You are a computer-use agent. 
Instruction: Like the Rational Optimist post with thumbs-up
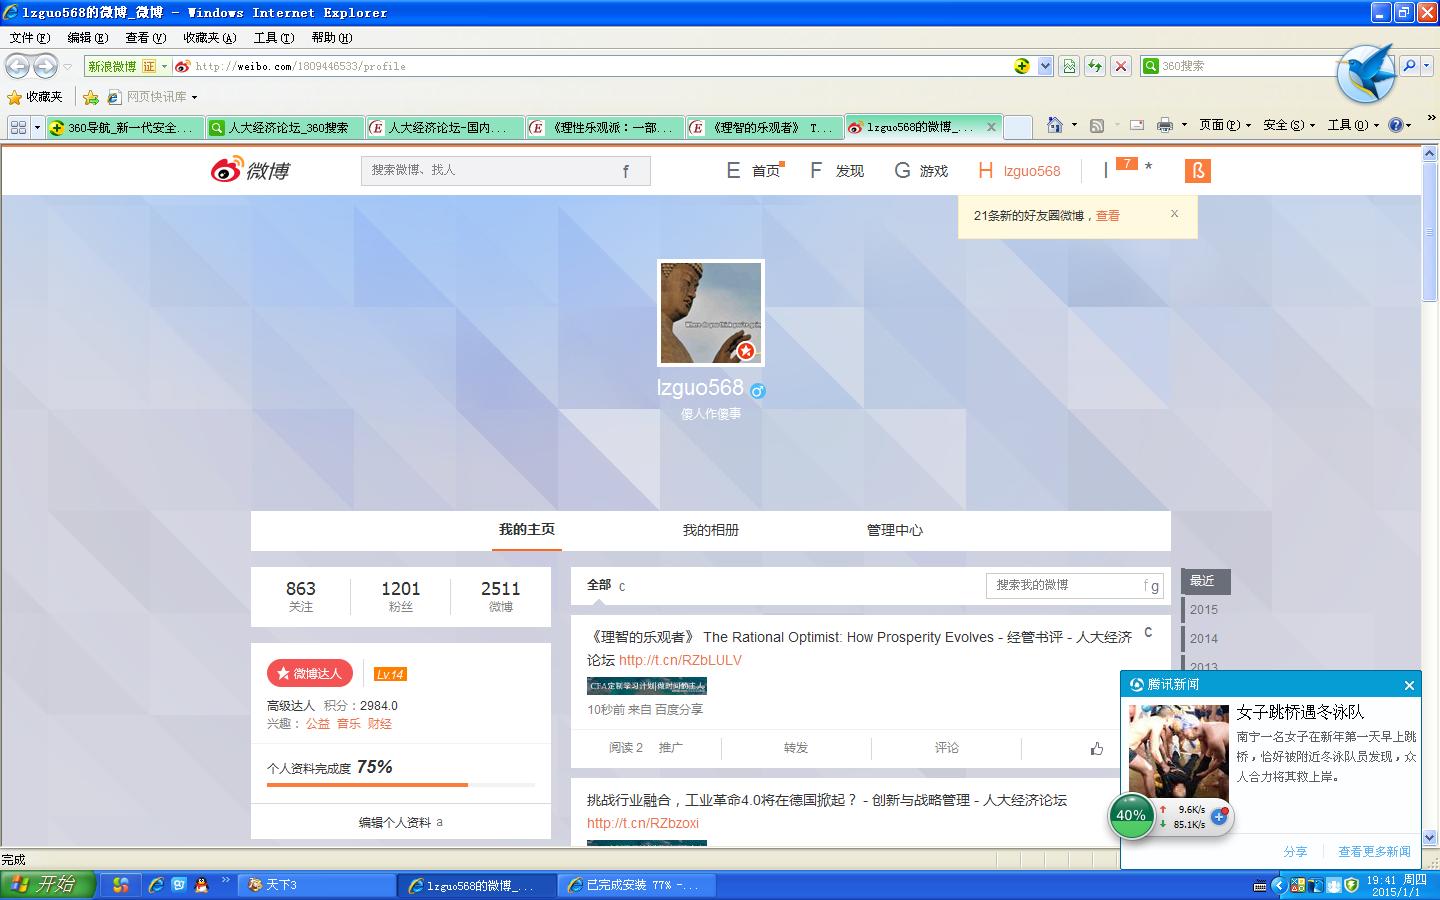pyautogui.click(x=1097, y=748)
